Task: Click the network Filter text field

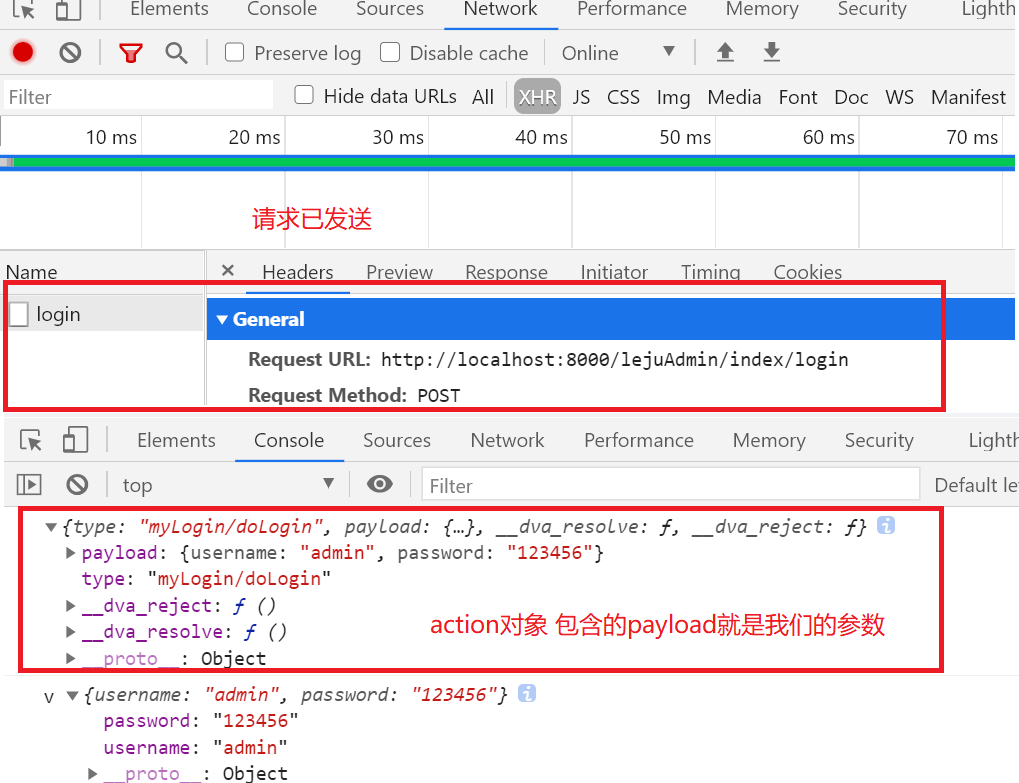Action: (138, 96)
